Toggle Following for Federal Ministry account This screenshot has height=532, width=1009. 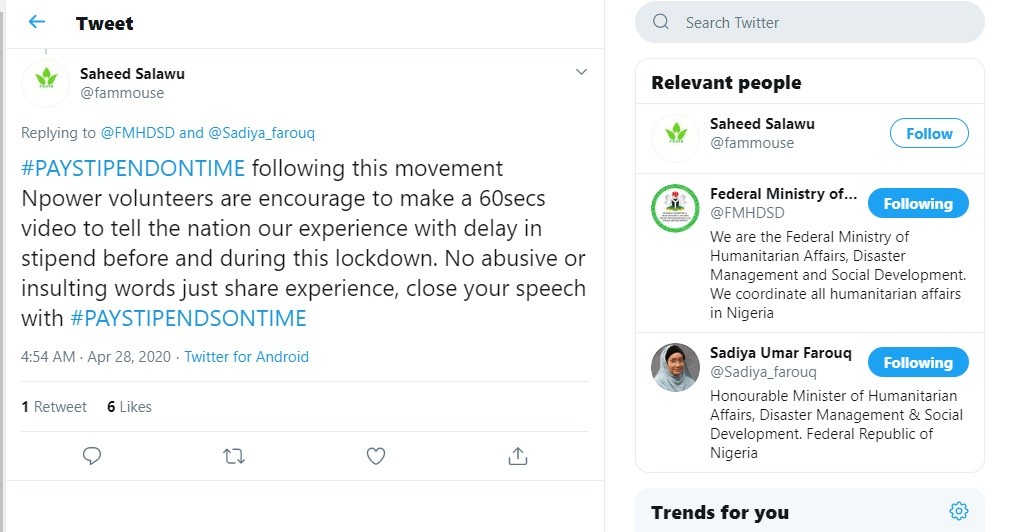point(917,204)
